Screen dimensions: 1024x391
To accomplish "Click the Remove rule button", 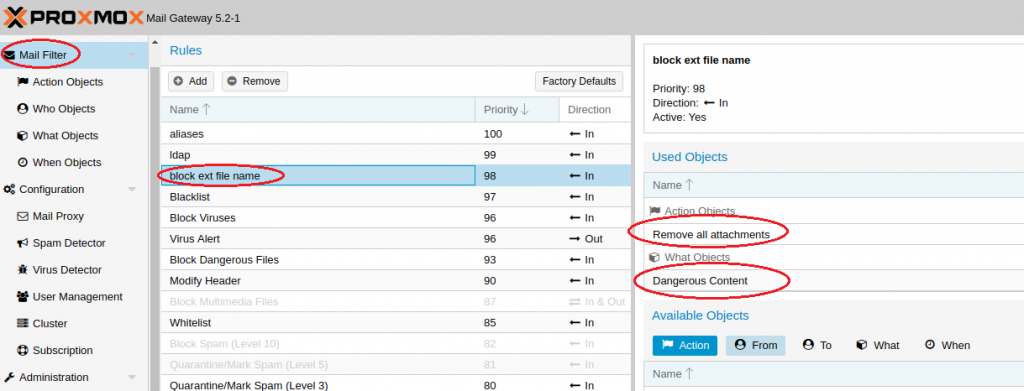I will [255, 81].
